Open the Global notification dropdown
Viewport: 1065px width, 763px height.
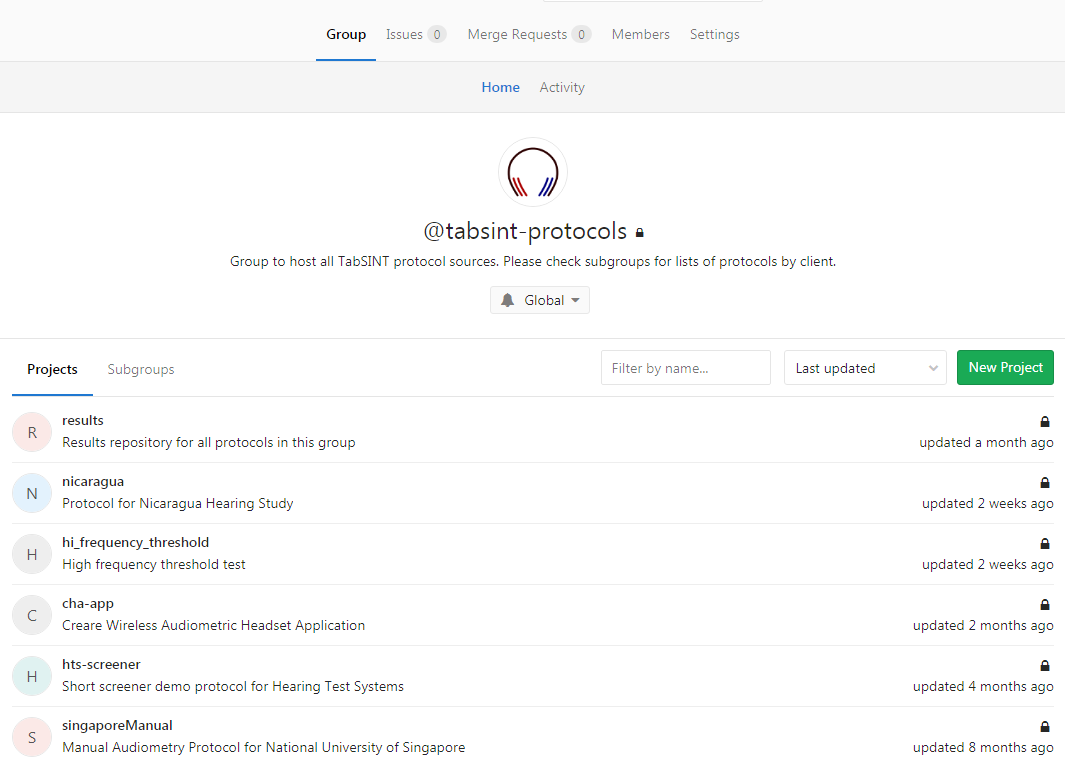[540, 300]
